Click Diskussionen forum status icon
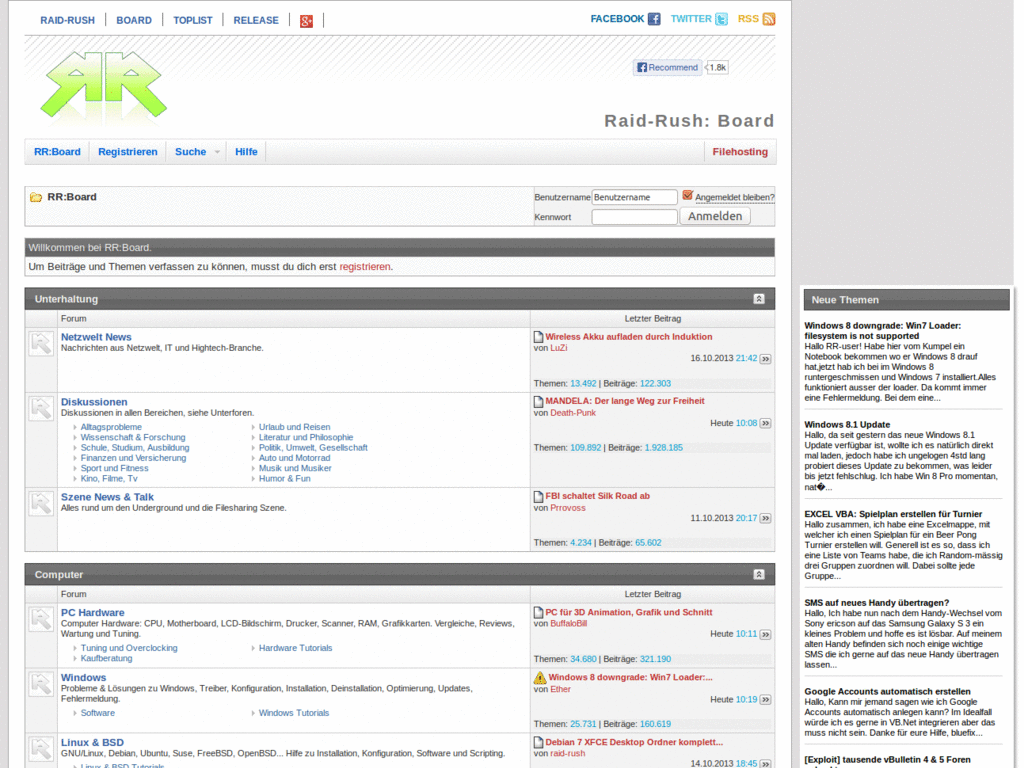 coord(40,408)
